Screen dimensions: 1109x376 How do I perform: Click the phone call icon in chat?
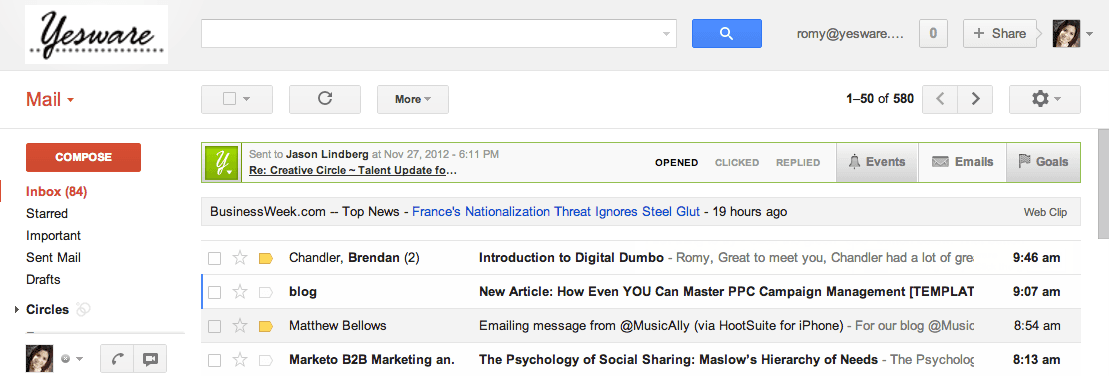tap(117, 359)
